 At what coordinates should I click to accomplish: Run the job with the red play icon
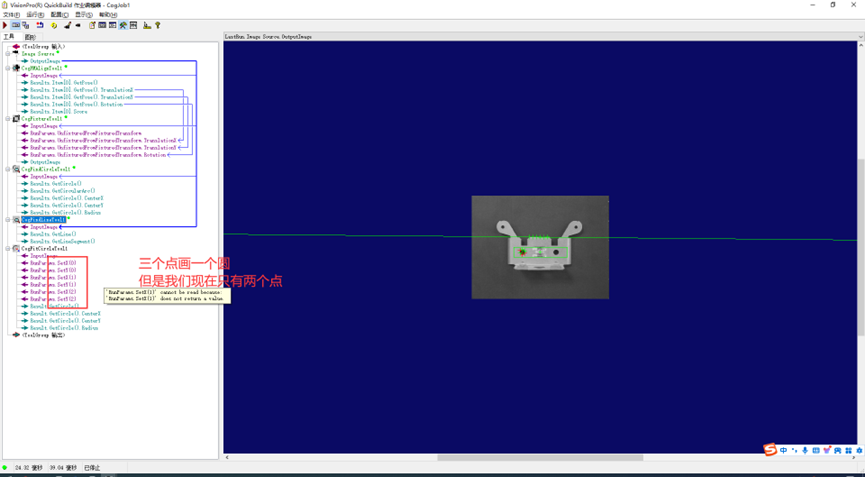[5, 25]
